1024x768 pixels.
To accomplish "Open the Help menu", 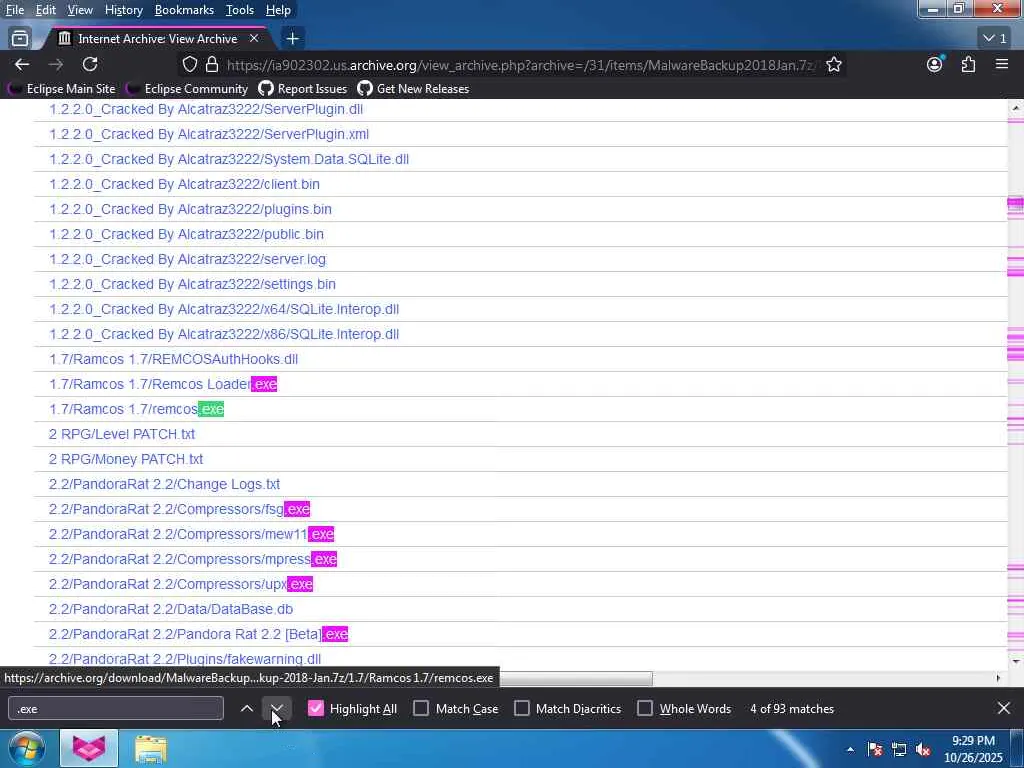I will 278,10.
